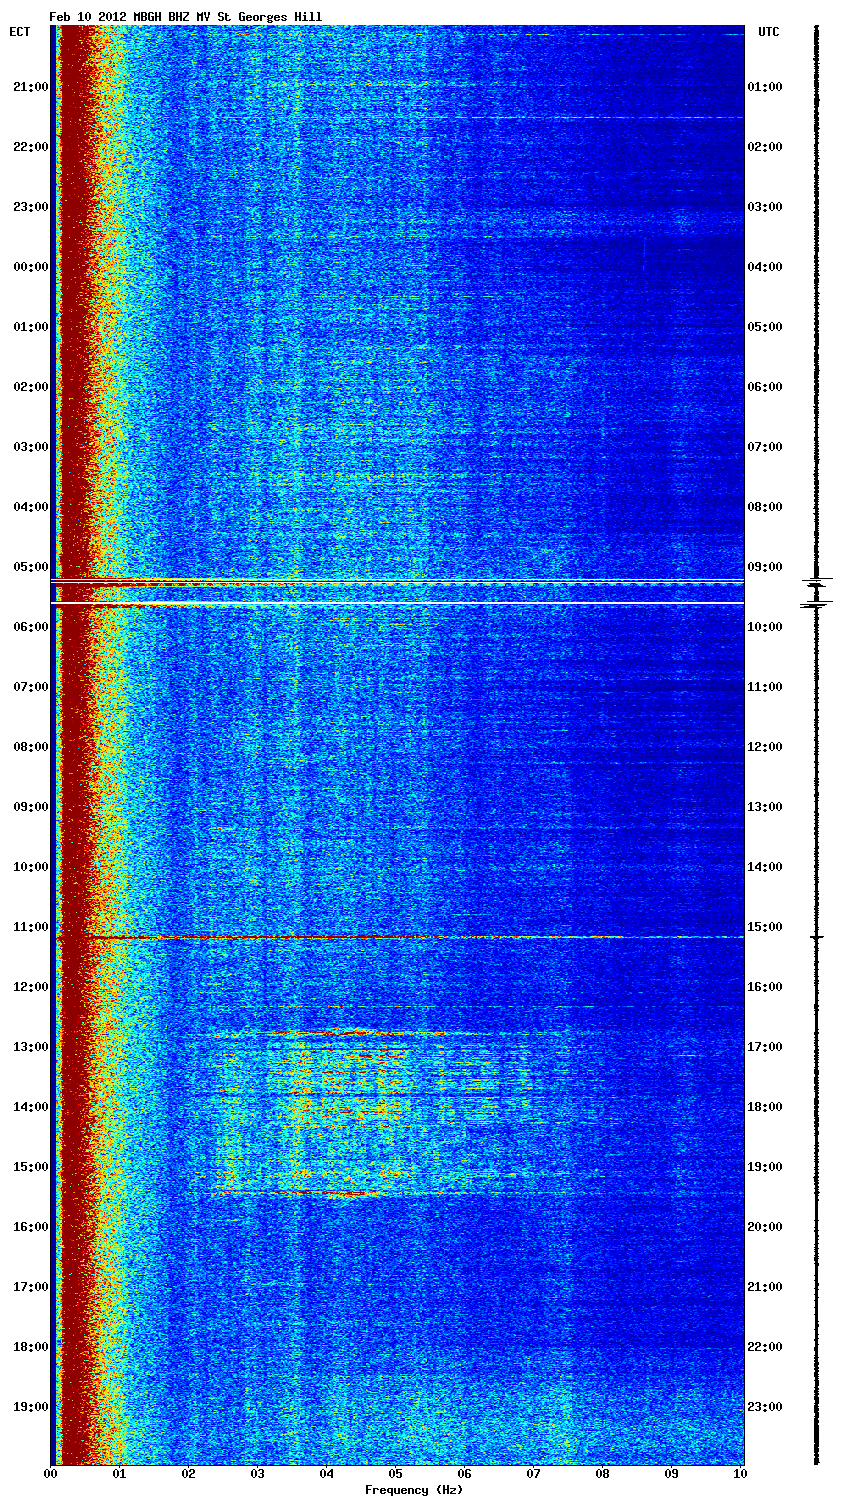
Task: Click the 01:00 label on the ECT axis
Action: (31, 327)
